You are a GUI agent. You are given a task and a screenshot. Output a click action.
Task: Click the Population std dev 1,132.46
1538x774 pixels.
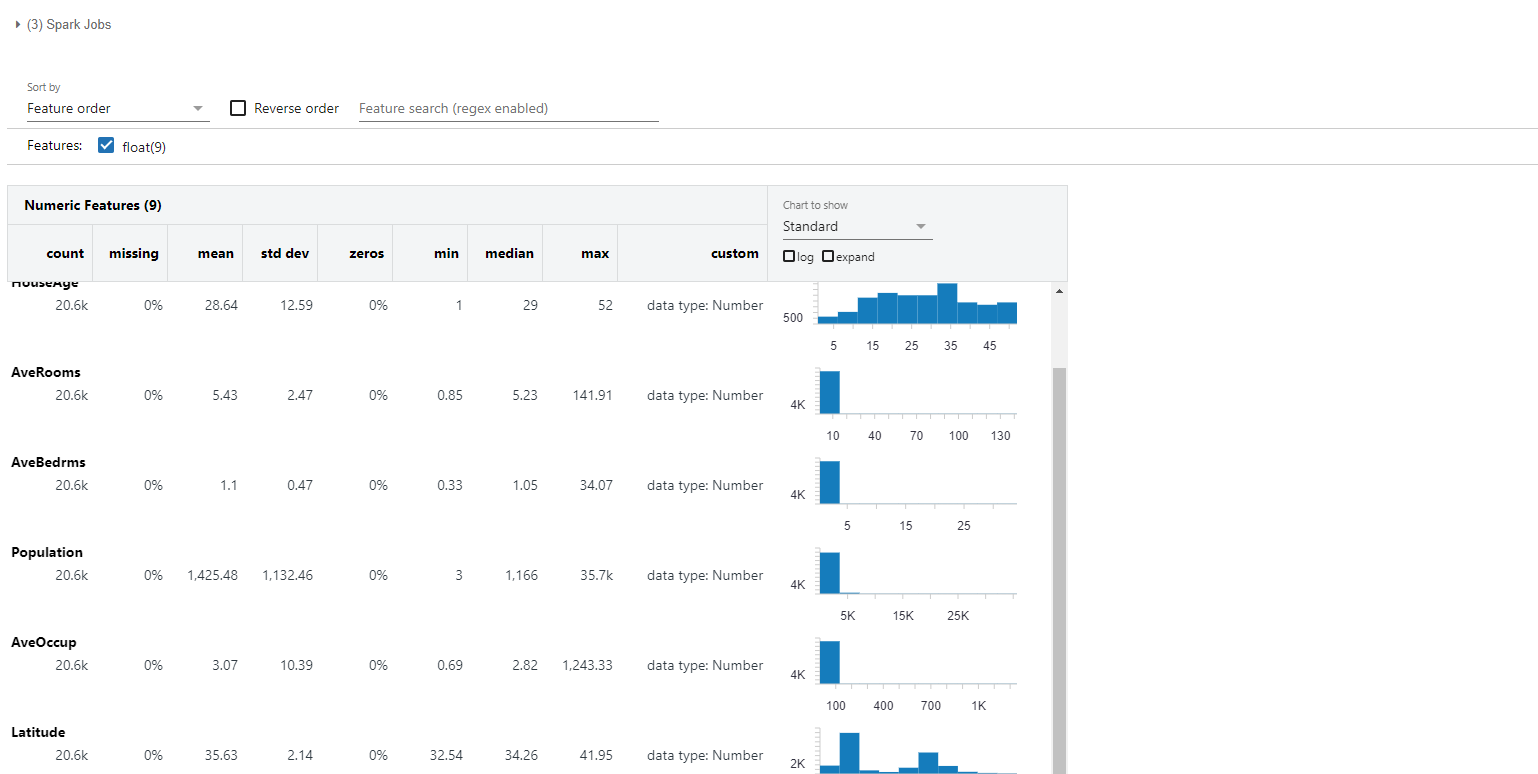(x=288, y=575)
